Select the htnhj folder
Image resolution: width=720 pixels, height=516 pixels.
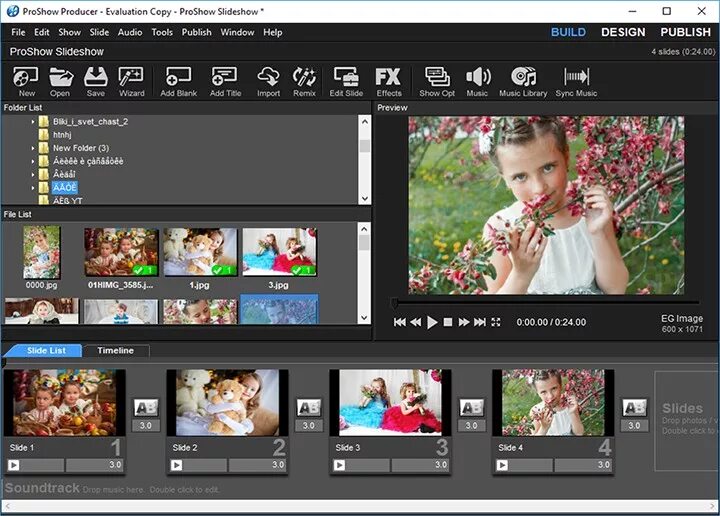click(x=62, y=135)
